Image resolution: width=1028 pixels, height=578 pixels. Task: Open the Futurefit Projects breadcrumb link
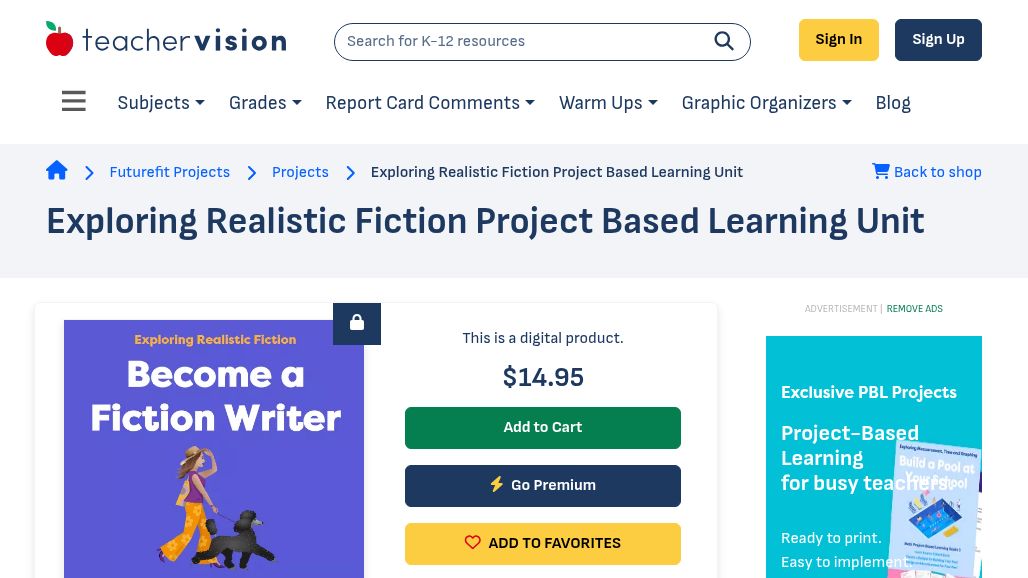tap(170, 172)
